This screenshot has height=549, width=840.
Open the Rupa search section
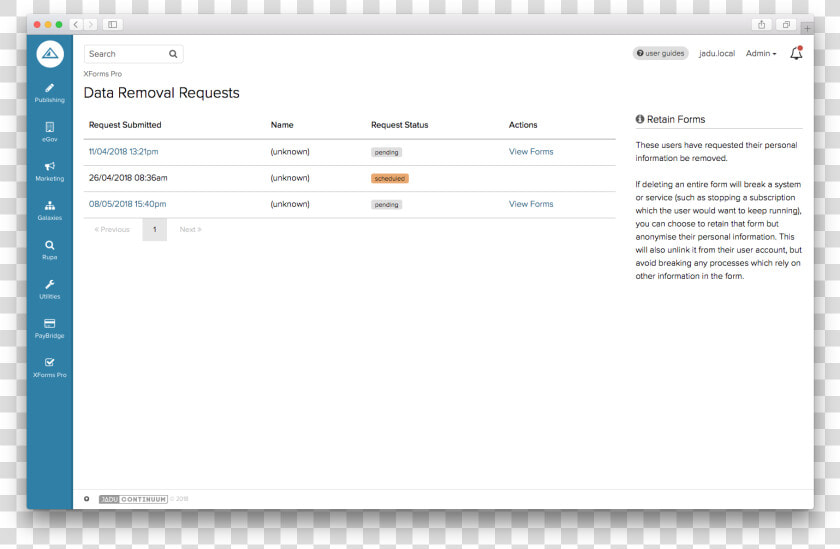[50, 250]
